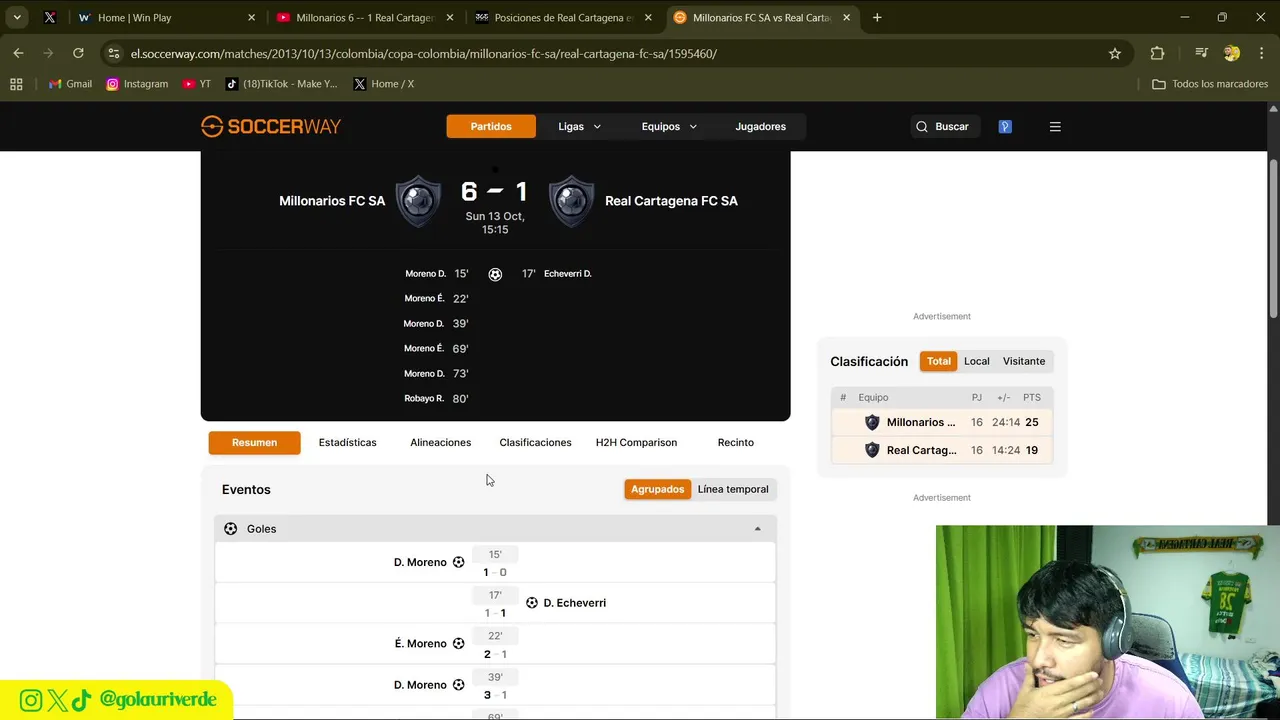1280x720 pixels.
Task: Reload the page with refresh icon
Action: (x=78, y=53)
